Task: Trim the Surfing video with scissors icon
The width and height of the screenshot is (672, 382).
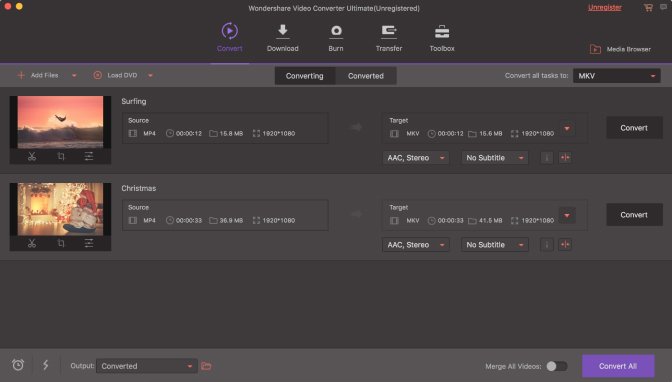Action: tap(32, 156)
